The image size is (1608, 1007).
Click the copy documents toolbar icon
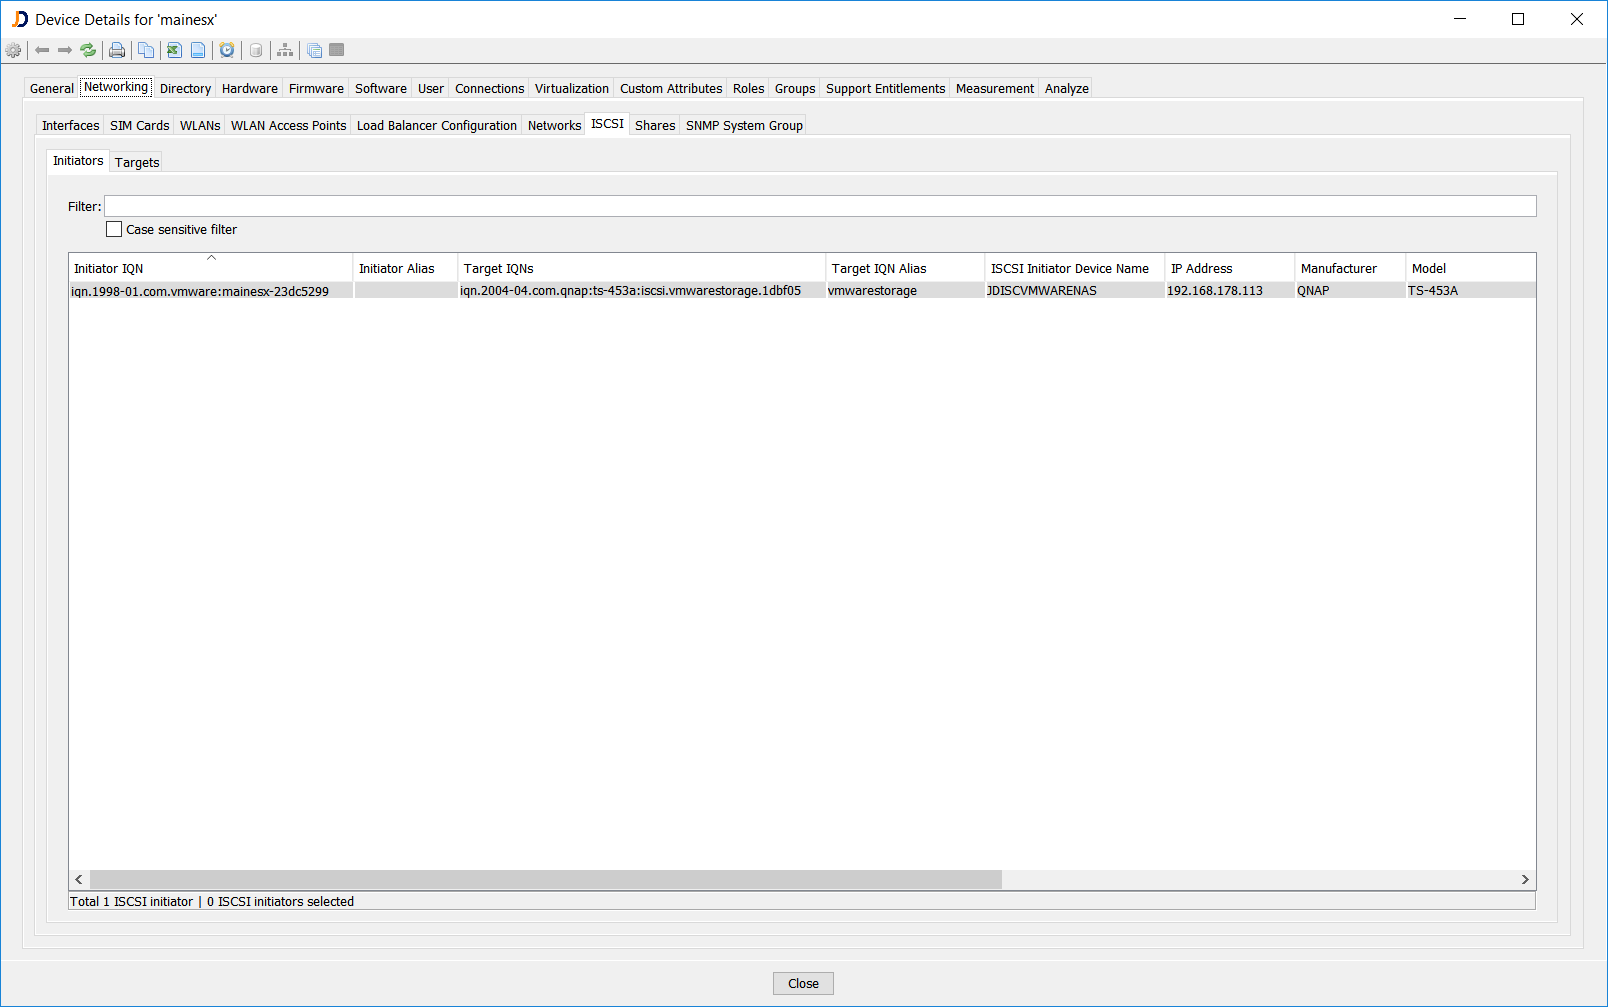coord(146,50)
